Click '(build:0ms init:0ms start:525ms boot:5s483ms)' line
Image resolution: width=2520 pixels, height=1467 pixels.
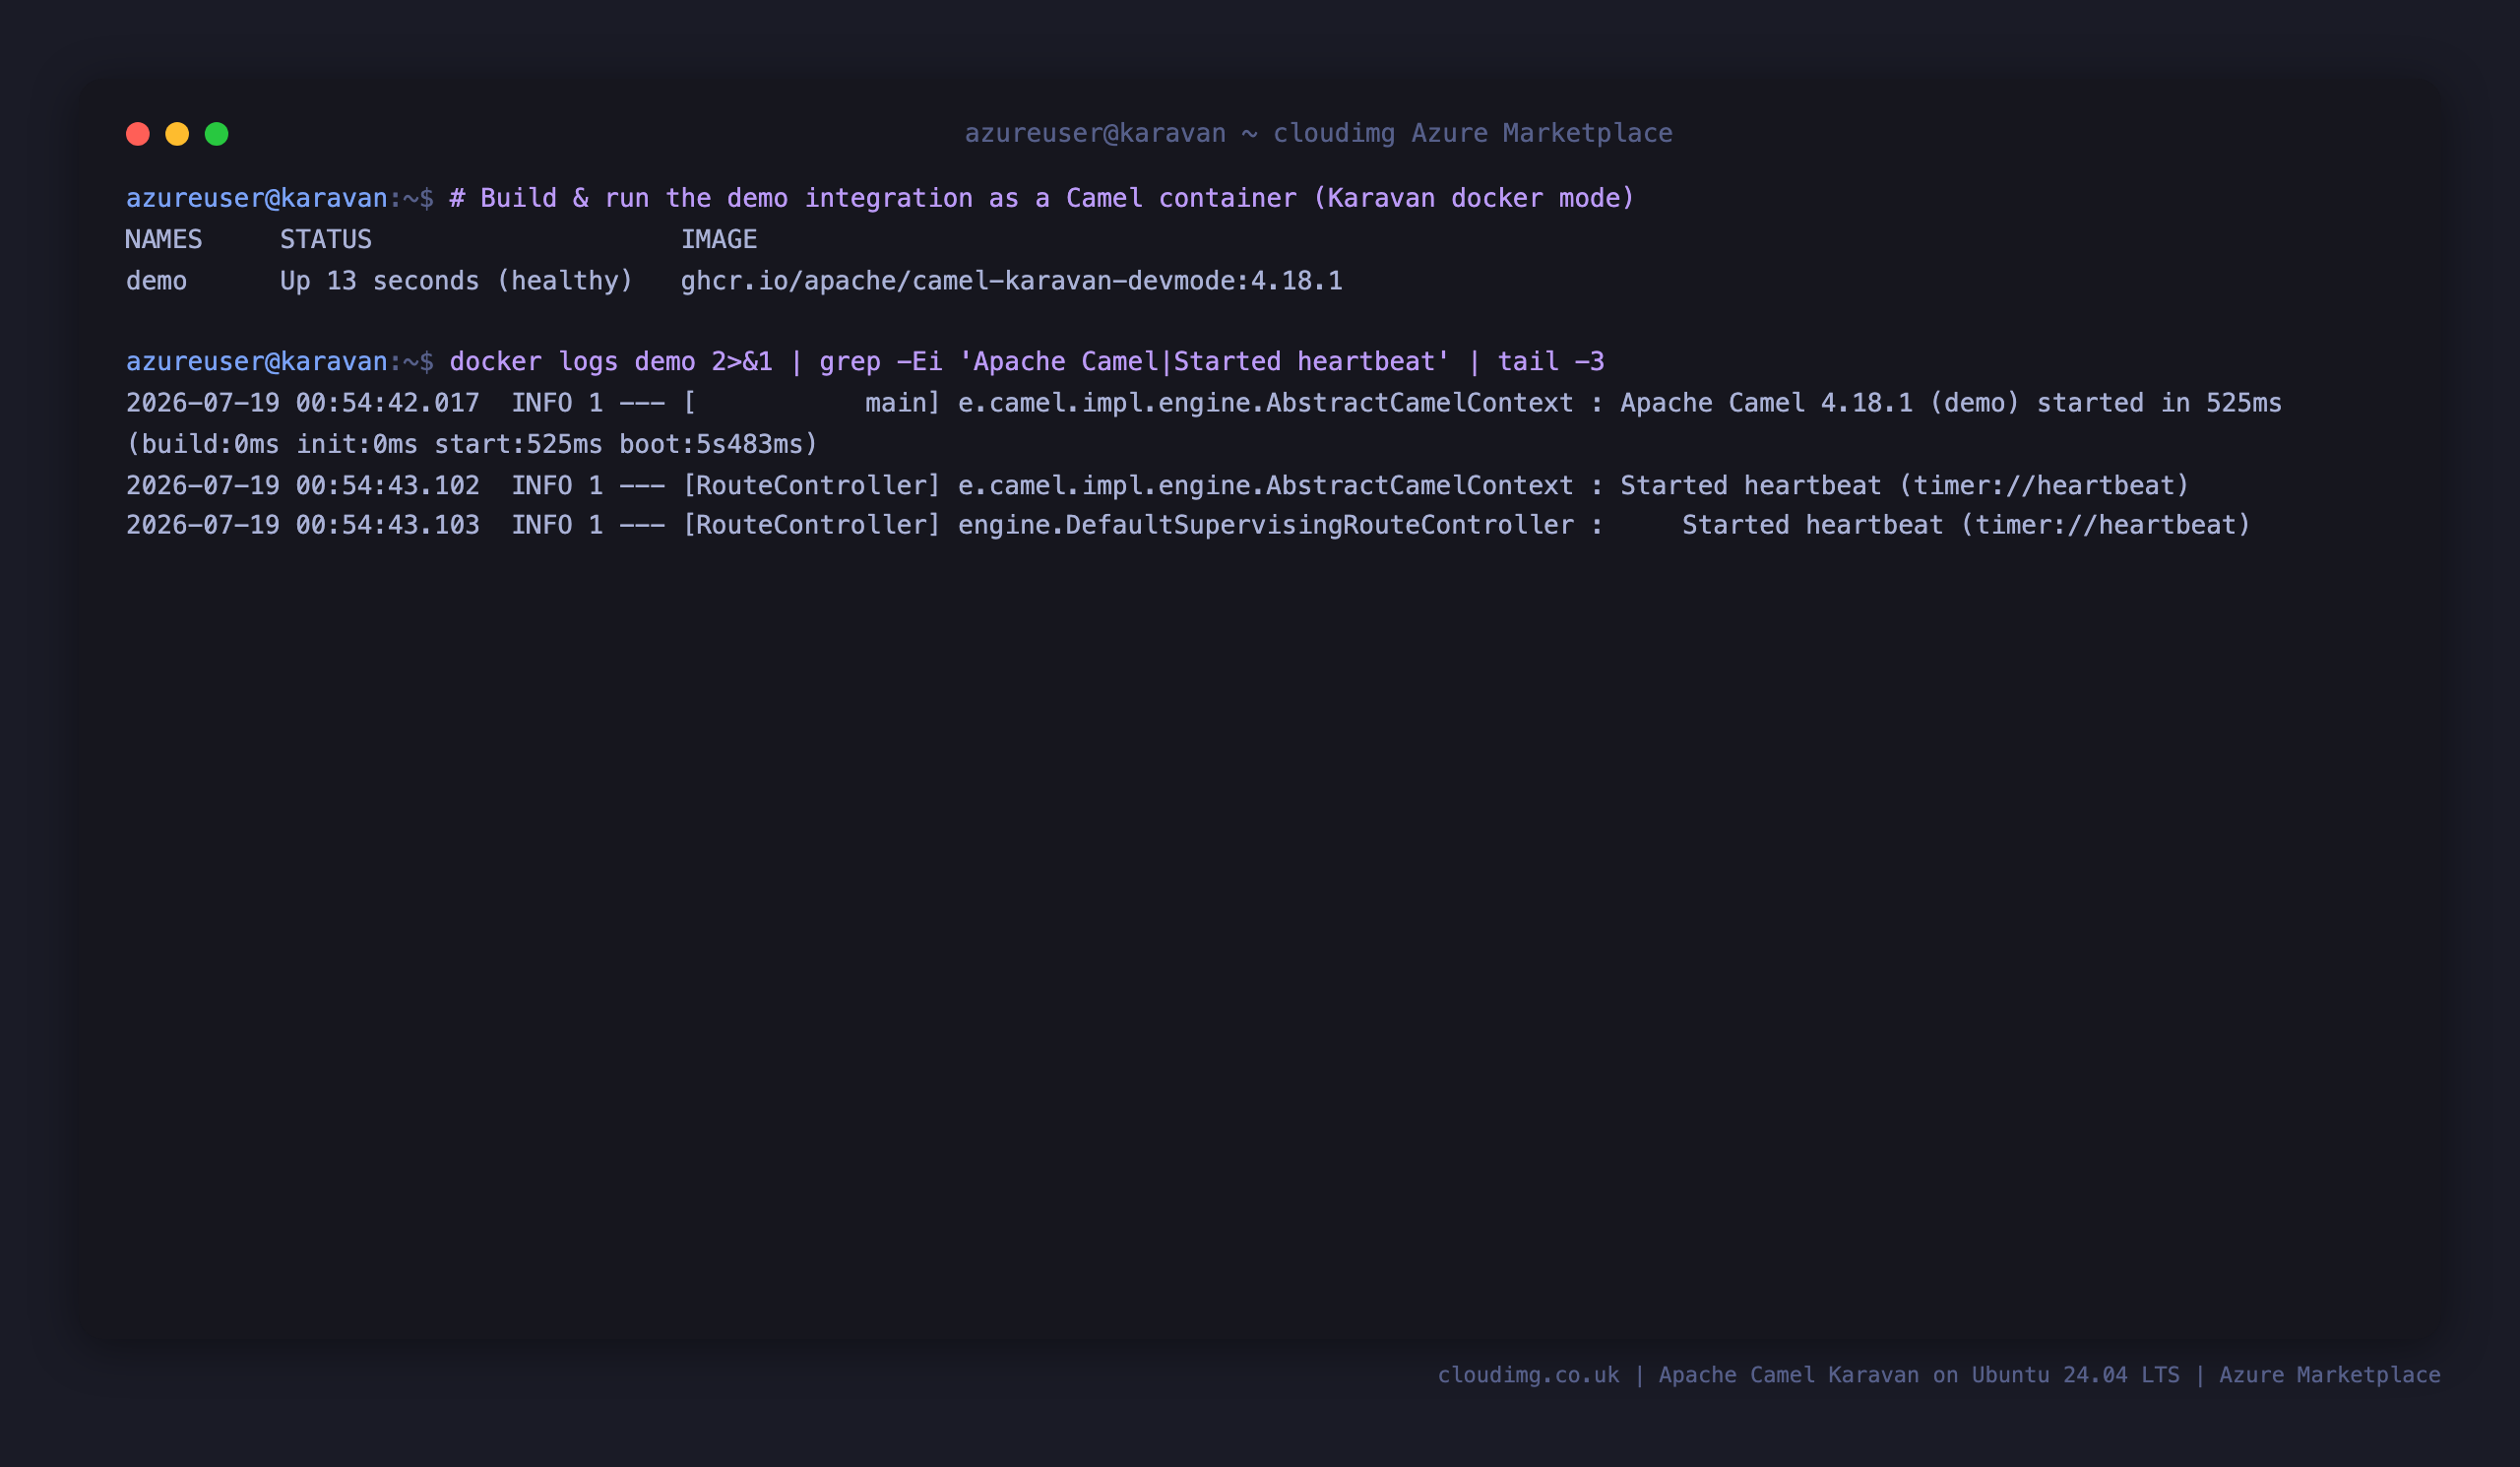pyautogui.click(x=472, y=444)
